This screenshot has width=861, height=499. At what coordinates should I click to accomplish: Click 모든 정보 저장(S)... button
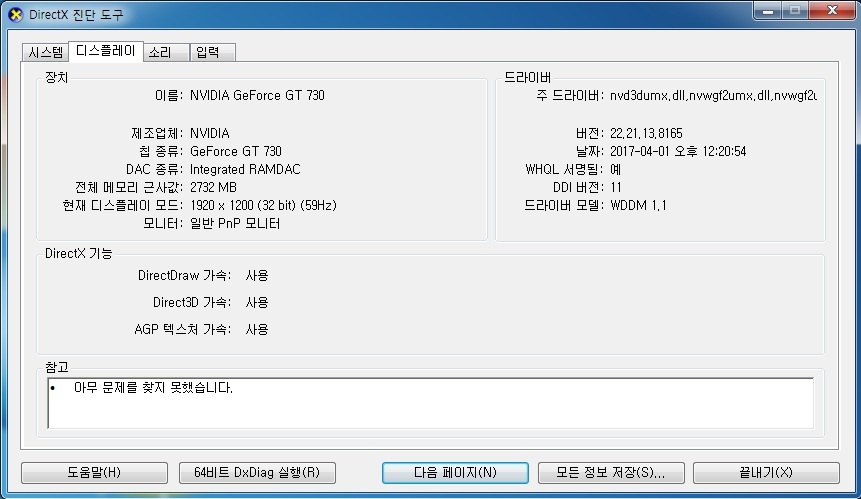(611, 473)
